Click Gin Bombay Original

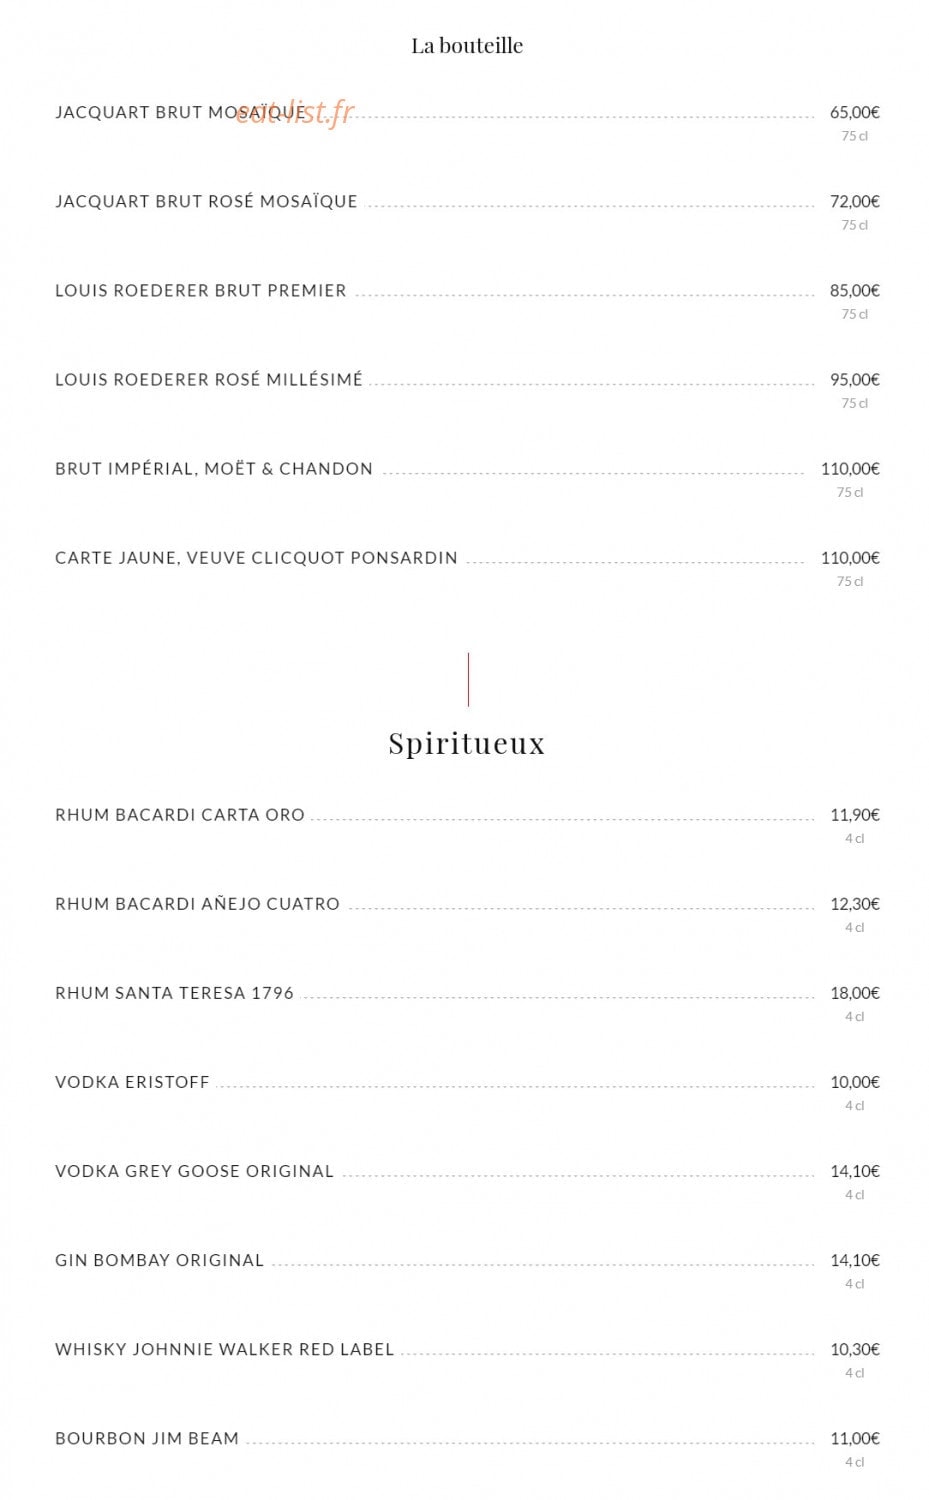(x=160, y=1260)
